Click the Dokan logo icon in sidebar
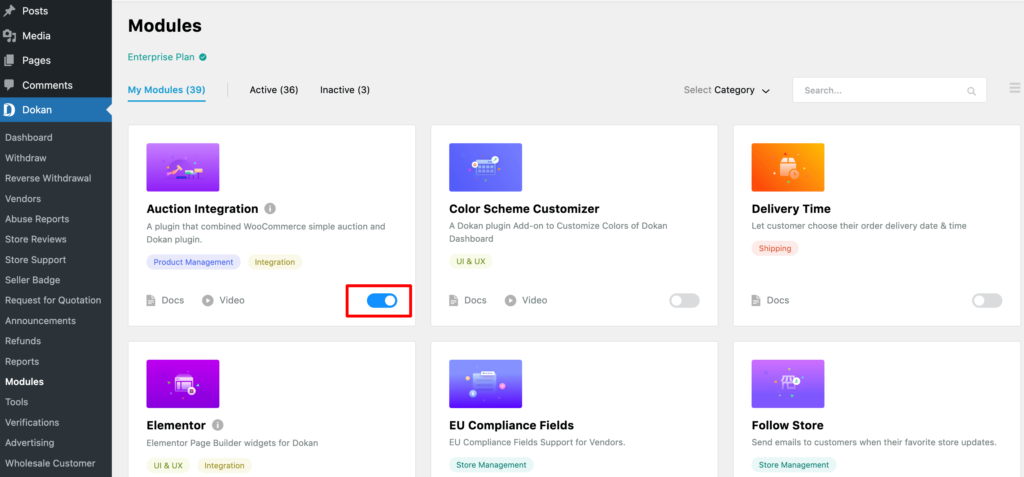 point(9,110)
